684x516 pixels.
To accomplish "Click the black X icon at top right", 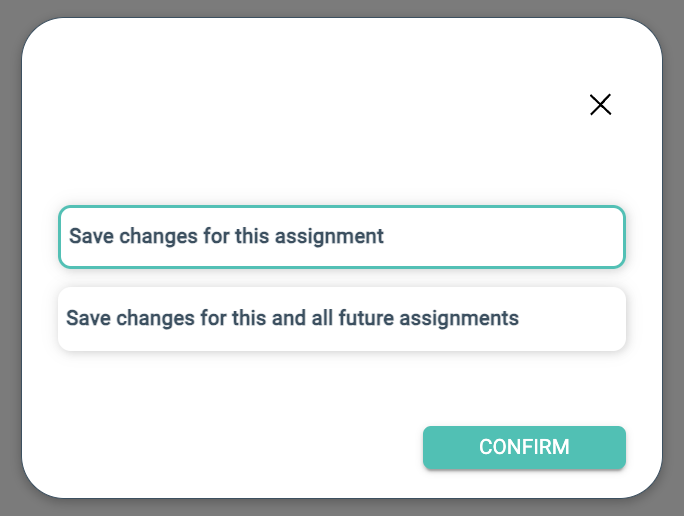I will pyautogui.click(x=600, y=105).
